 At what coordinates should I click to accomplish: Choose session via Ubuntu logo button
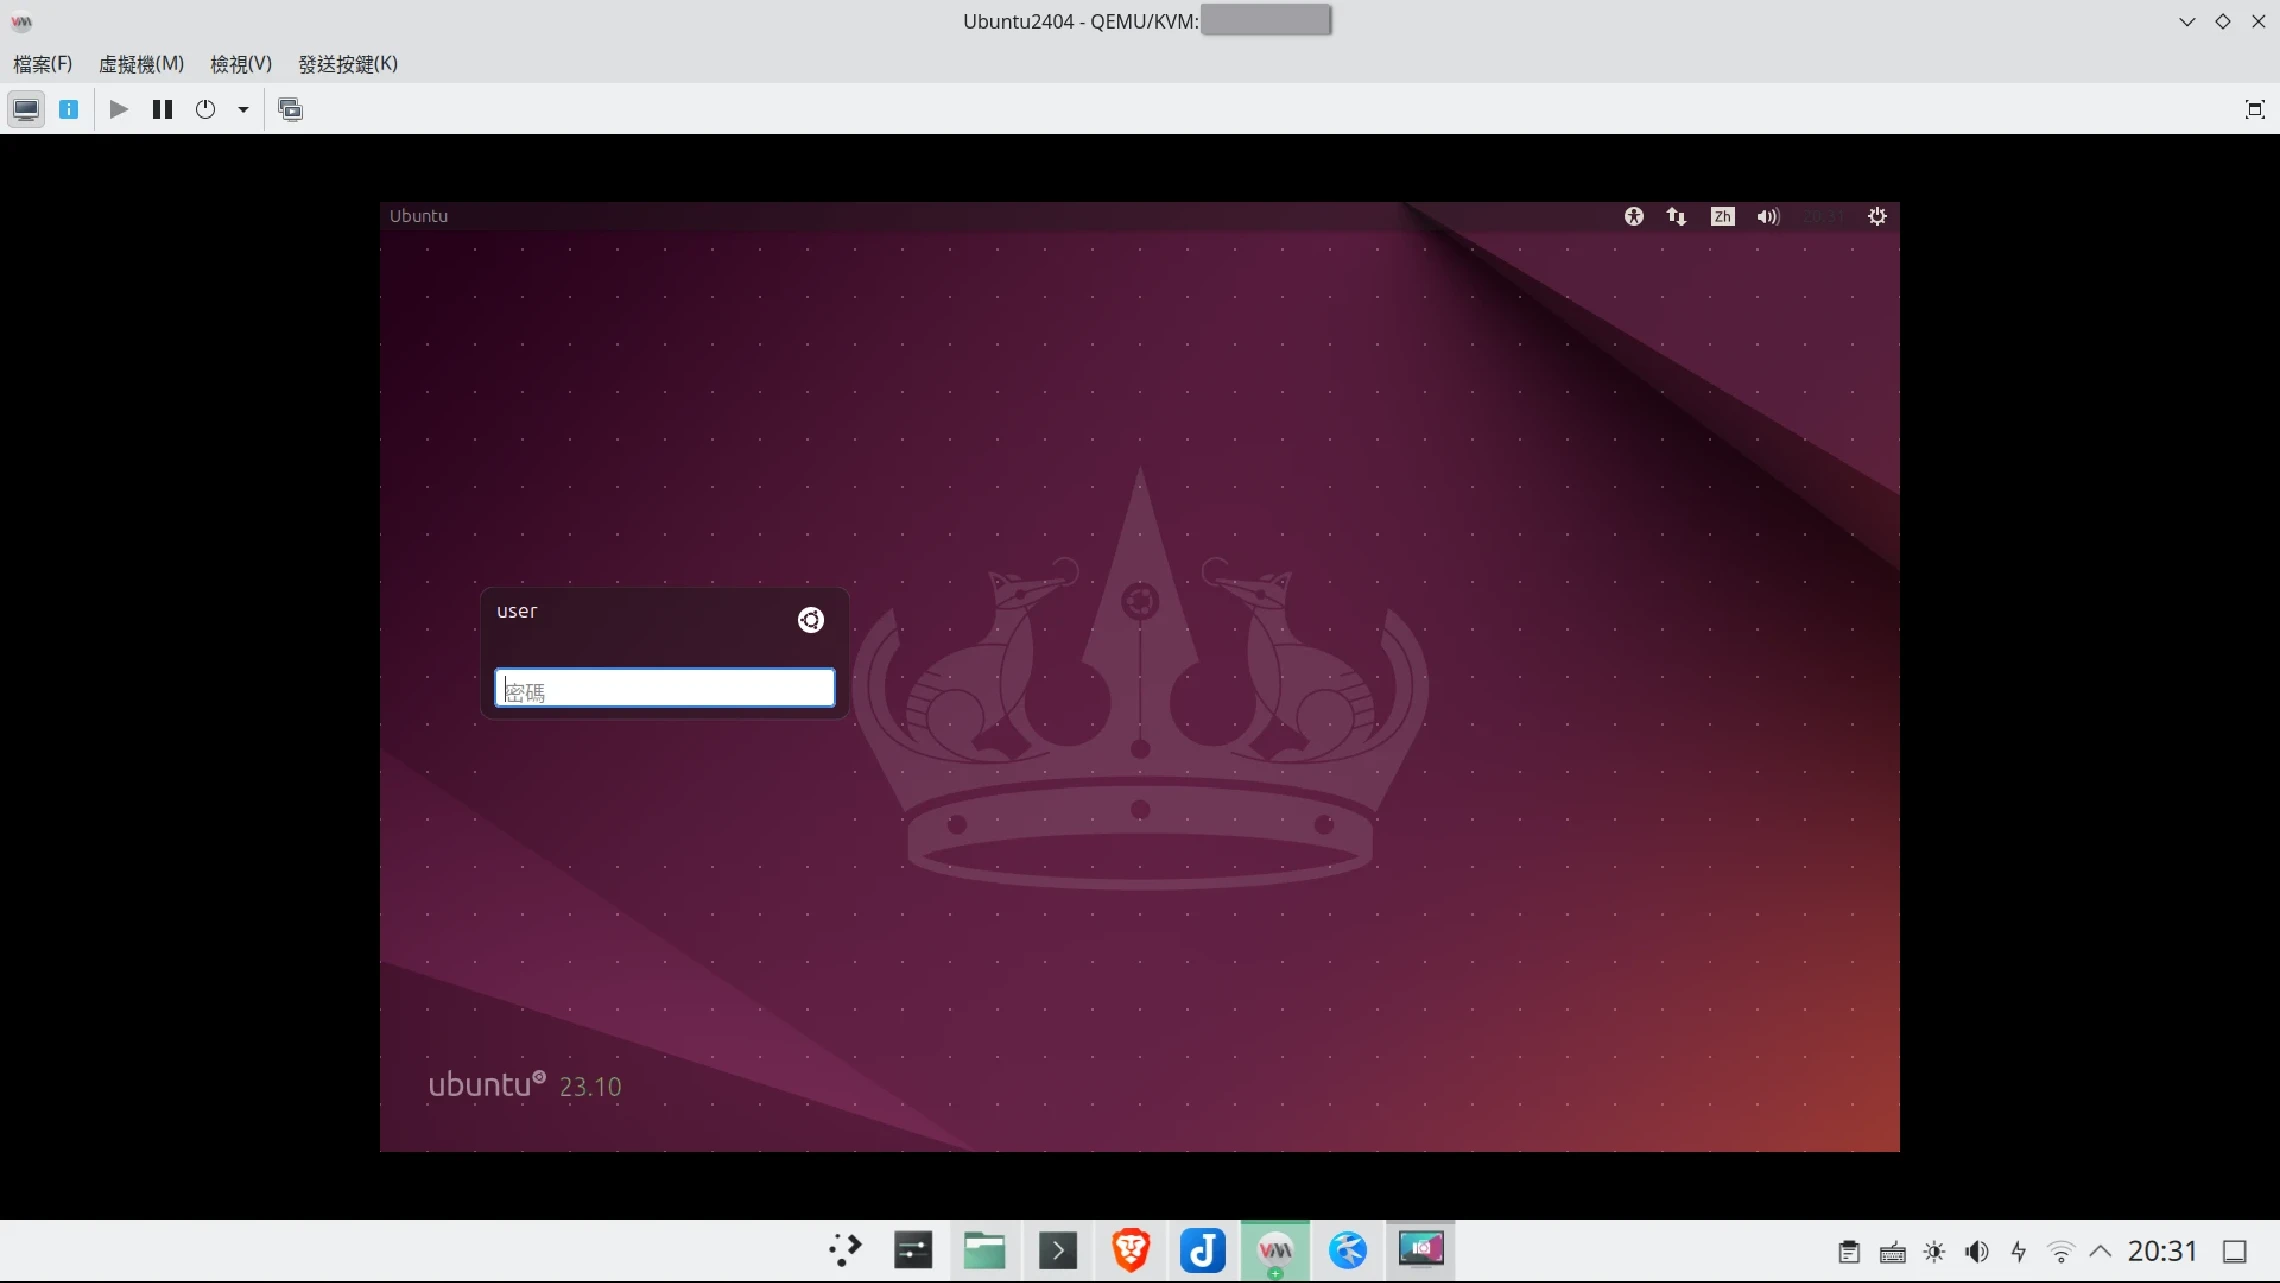810,620
